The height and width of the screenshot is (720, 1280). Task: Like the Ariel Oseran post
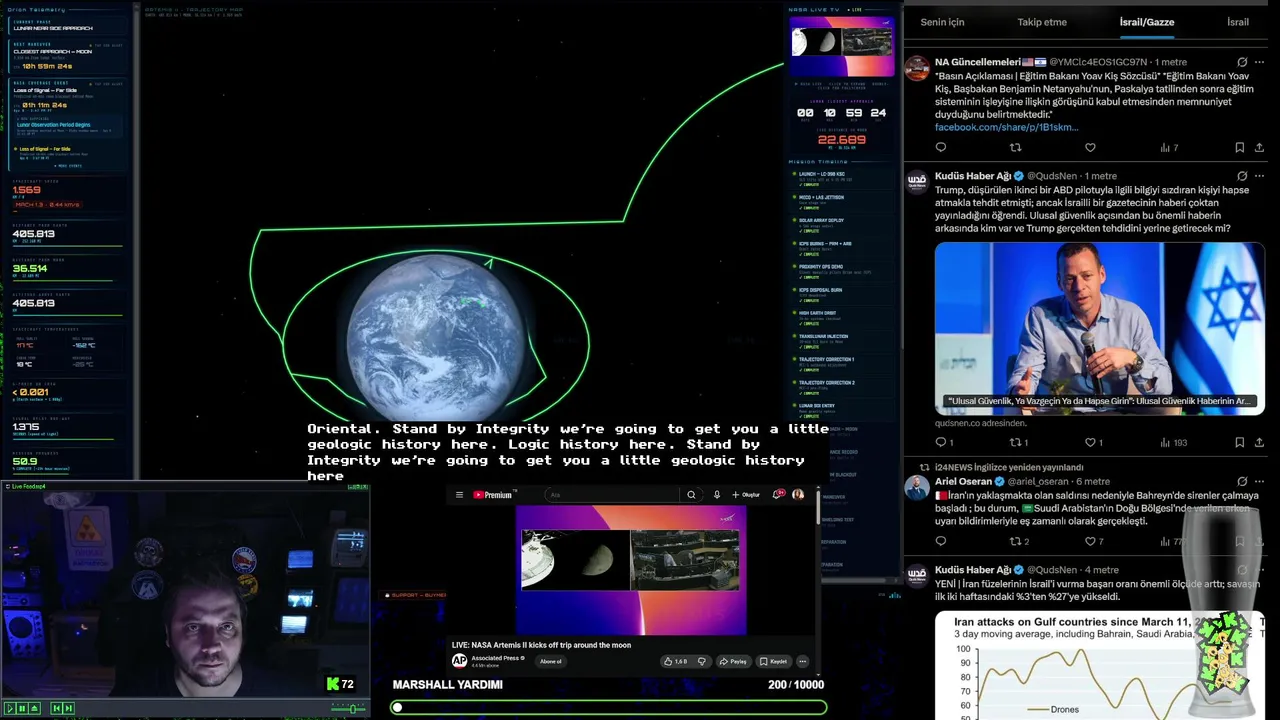1093,541
